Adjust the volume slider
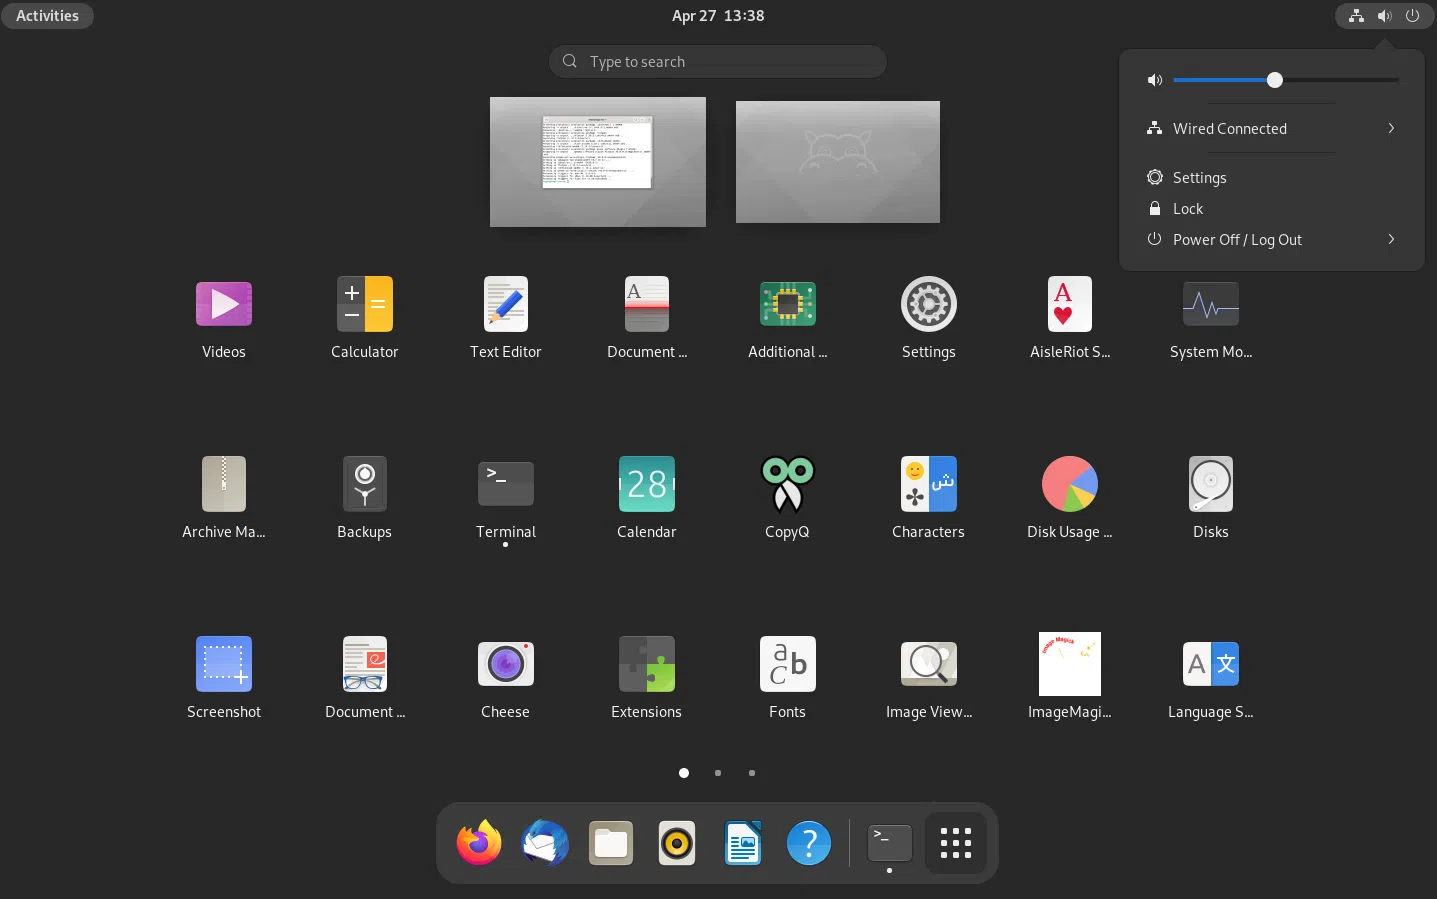Image resolution: width=1437 pixels, height=899 pixels. 1274,79
